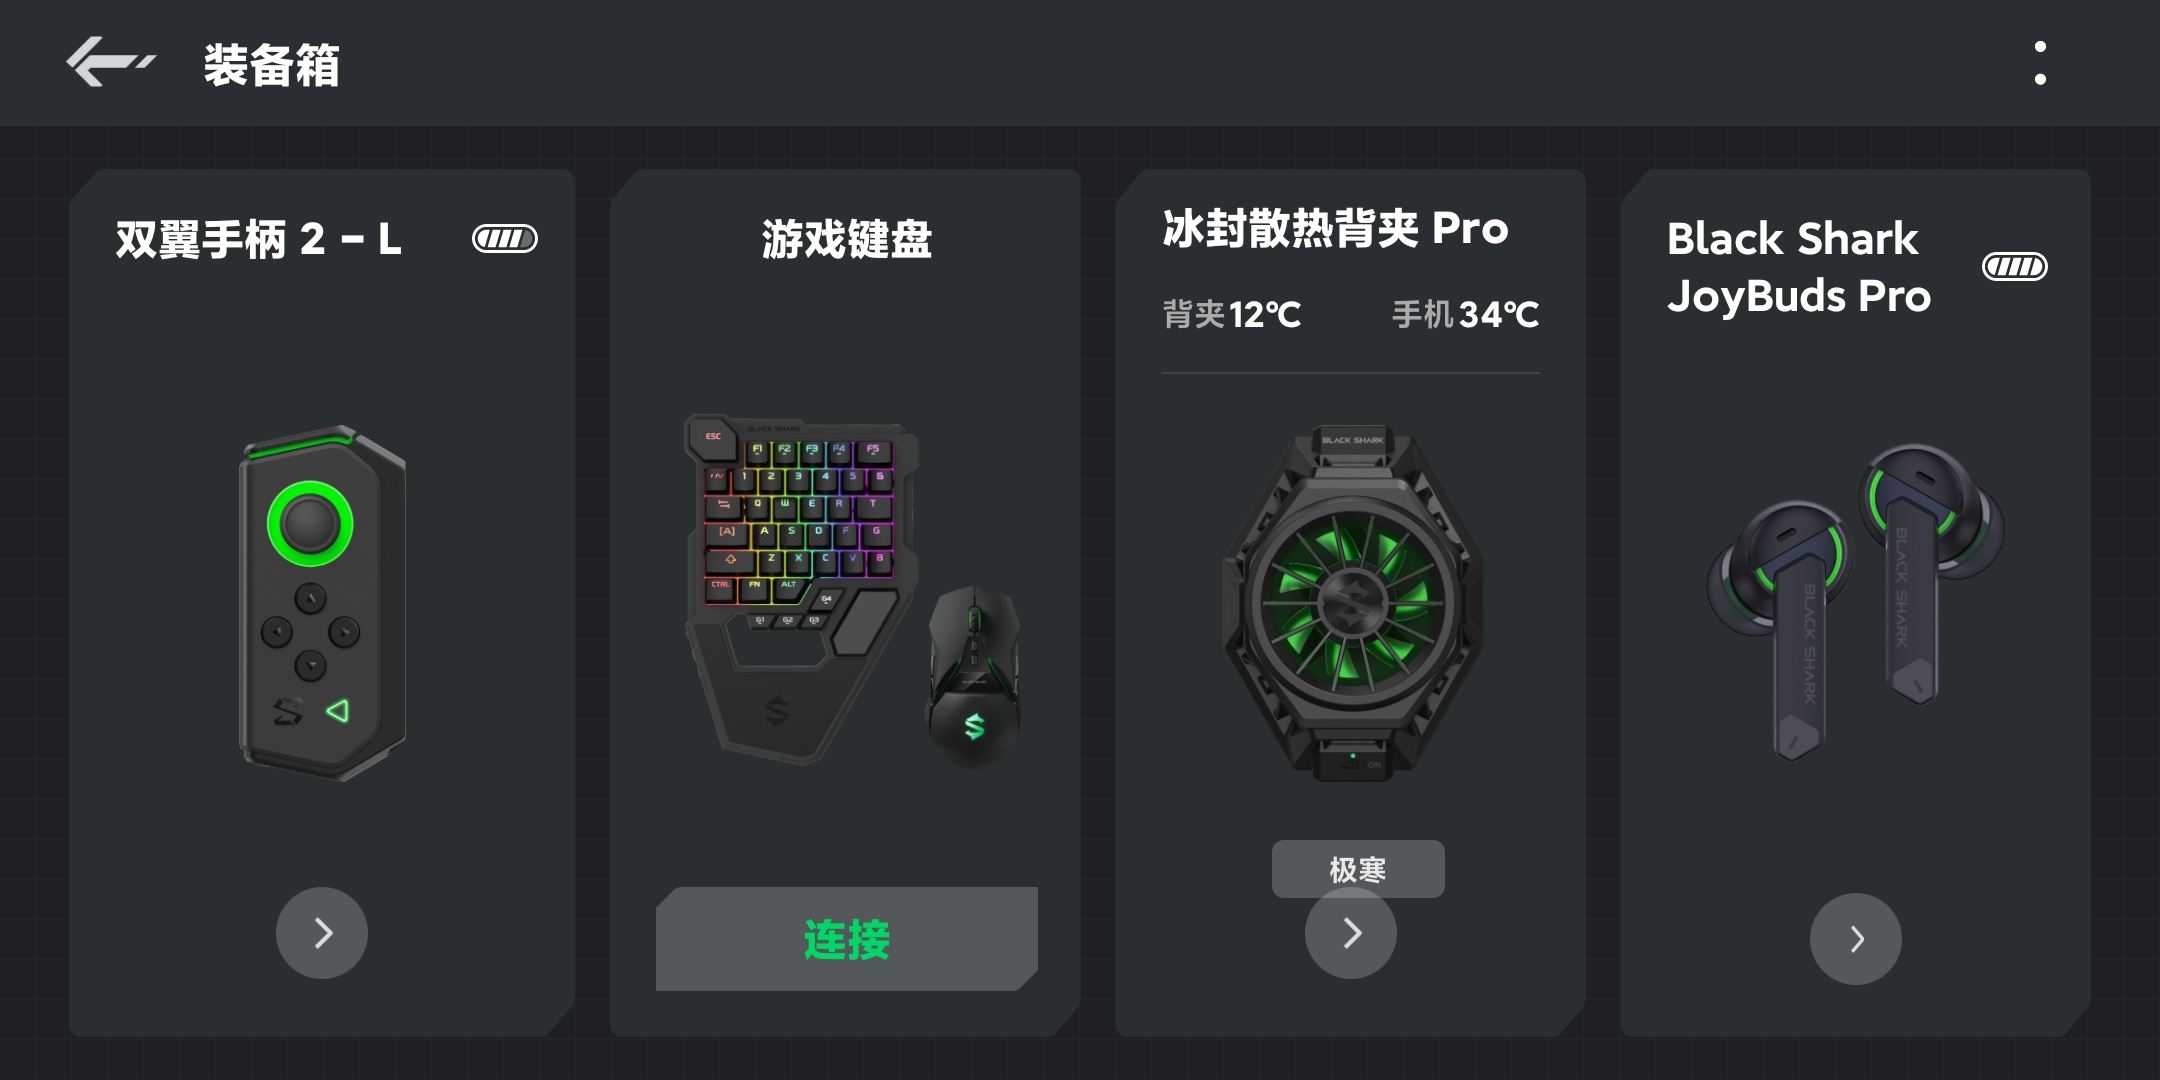Tap the cooling fan back clip image
Screen dimensions: 2160x1080
point(1352,604)
